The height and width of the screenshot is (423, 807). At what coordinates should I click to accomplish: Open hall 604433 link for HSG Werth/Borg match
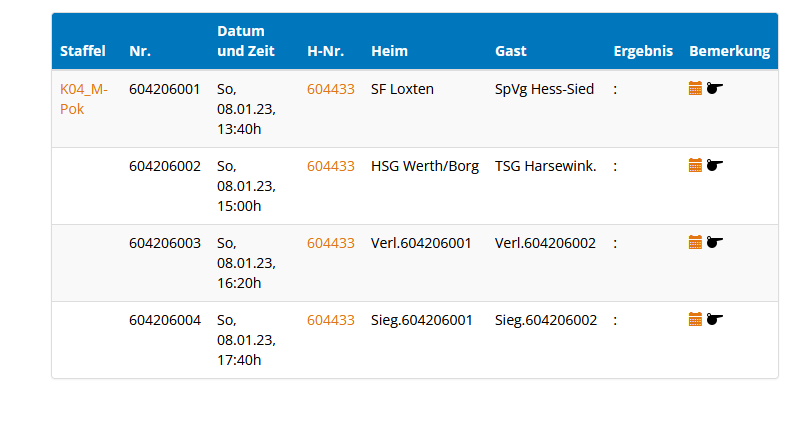(330, 166)
